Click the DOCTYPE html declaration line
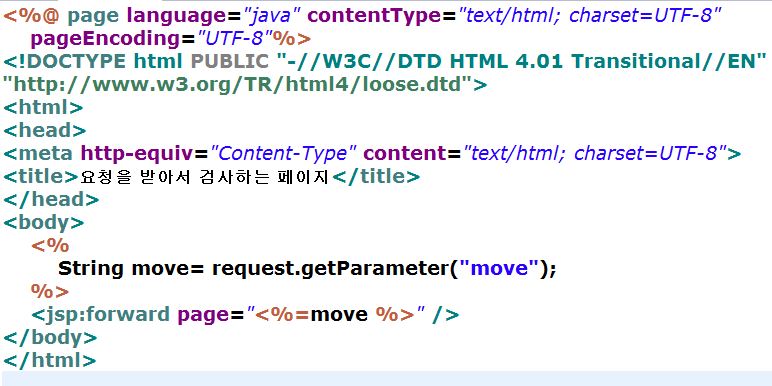The image size is (772, 386). pos(386,62)
